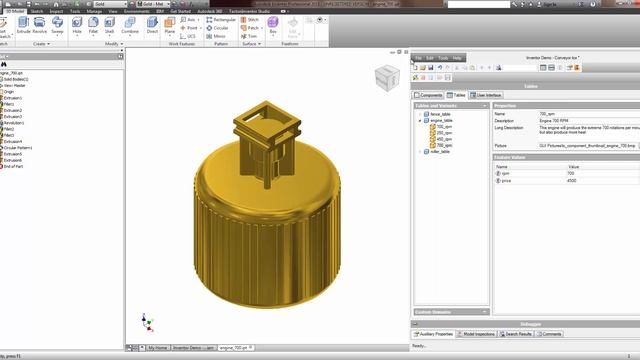Switch to the Components tab
Screen dimensions: 640x360
(428, 95)
